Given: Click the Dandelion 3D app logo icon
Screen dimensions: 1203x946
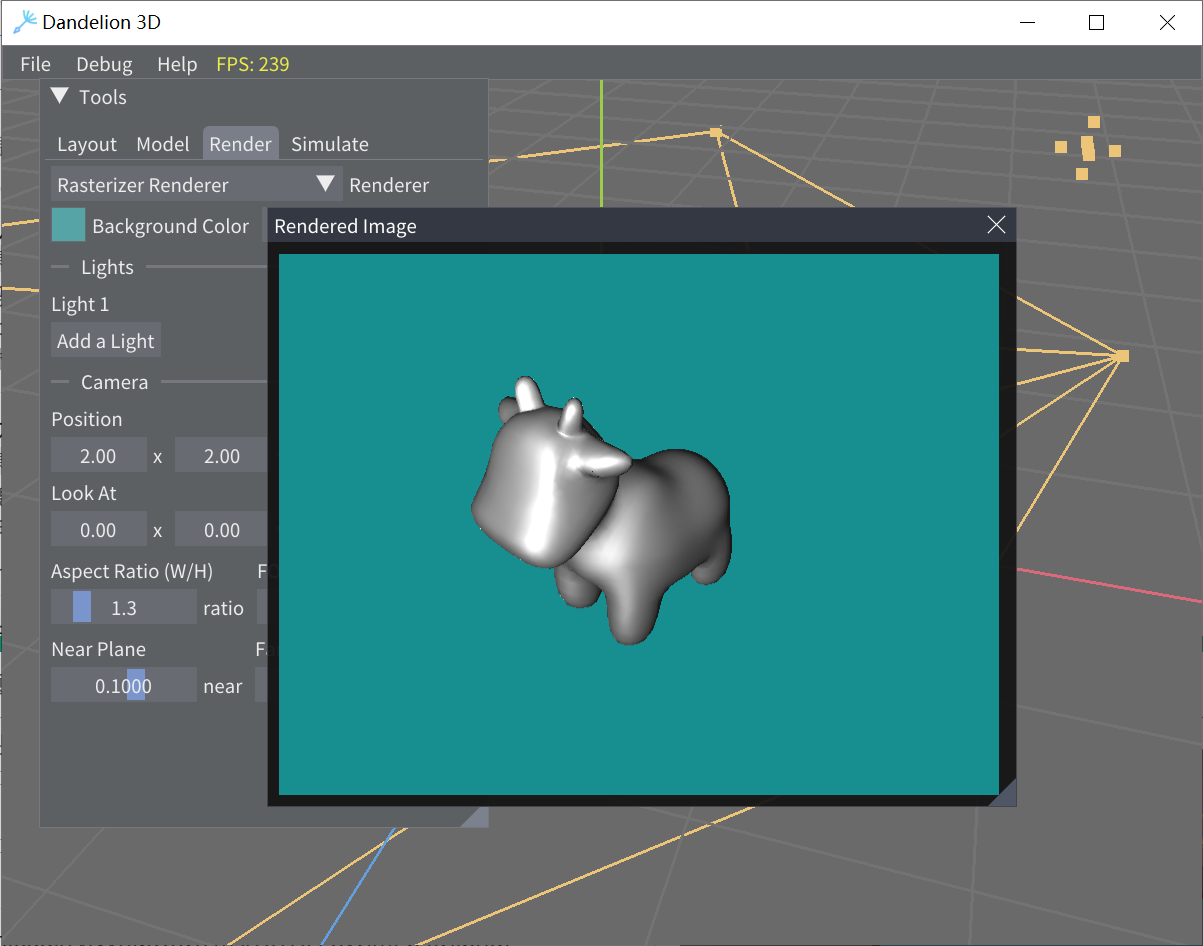Looking at the screenshot, I should pos(25,22).
